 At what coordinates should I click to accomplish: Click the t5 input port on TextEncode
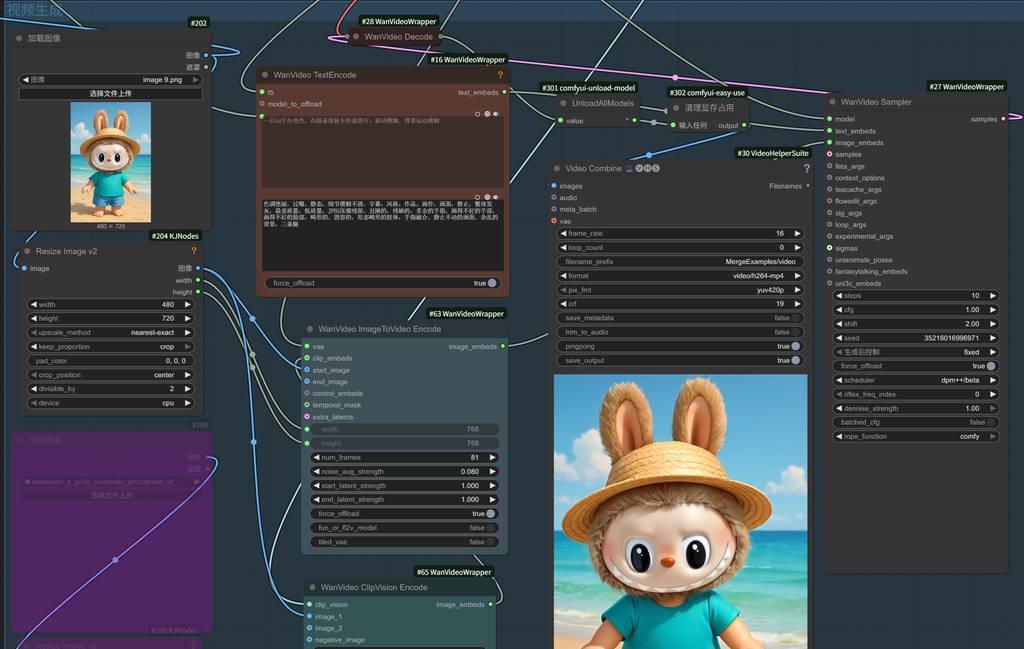pos(263,92)
